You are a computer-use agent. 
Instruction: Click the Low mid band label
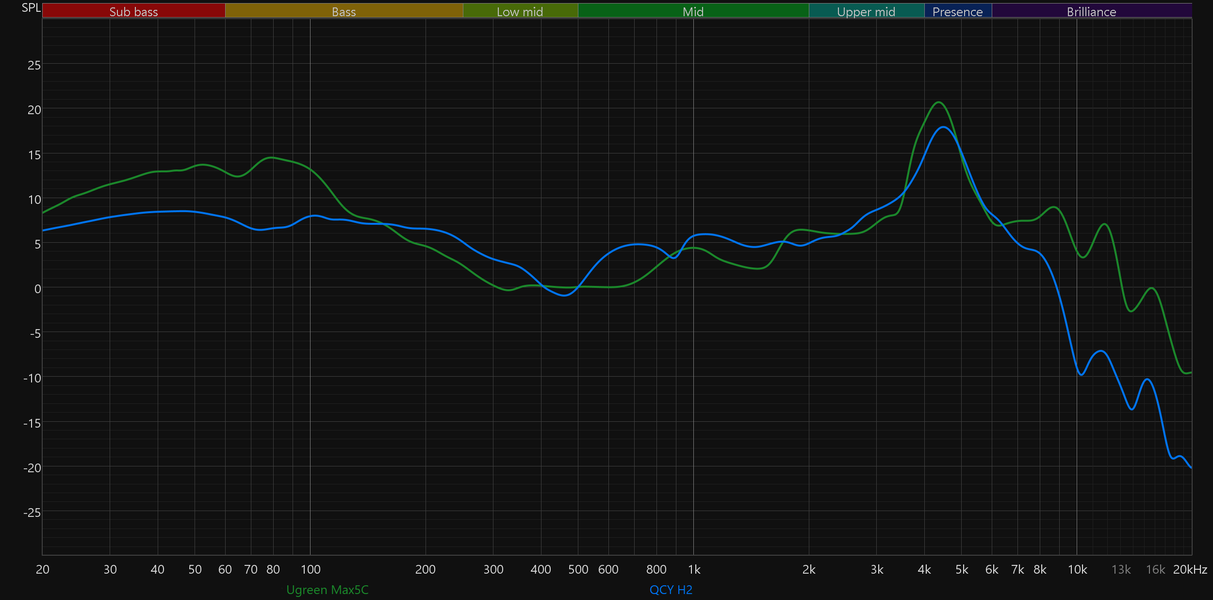(x=521, y=12)
